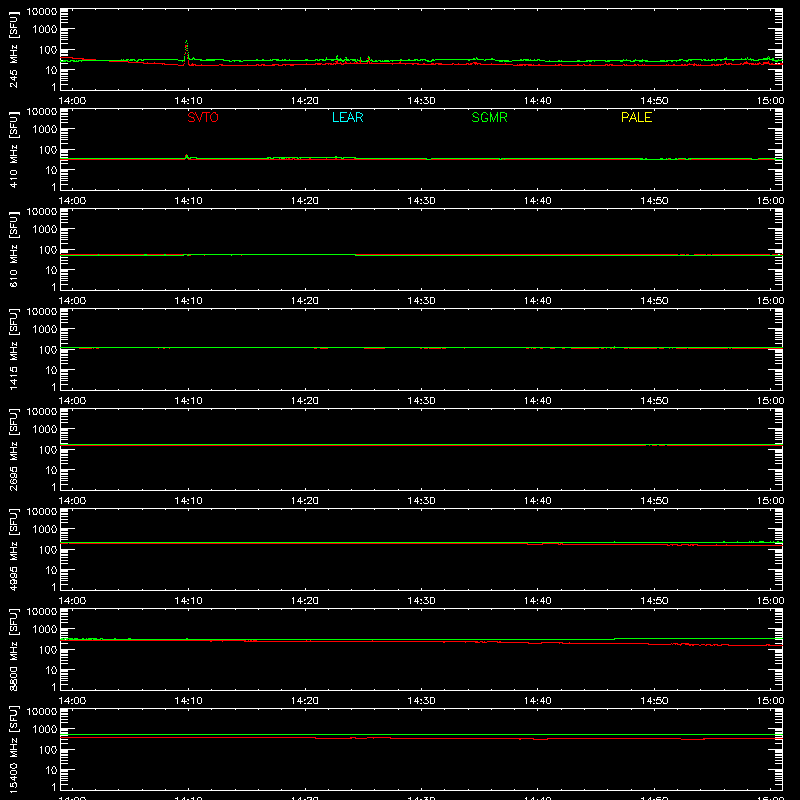
Task: Select the 4995 MHz [SFU] axis title
Action: tap(13, 549)
